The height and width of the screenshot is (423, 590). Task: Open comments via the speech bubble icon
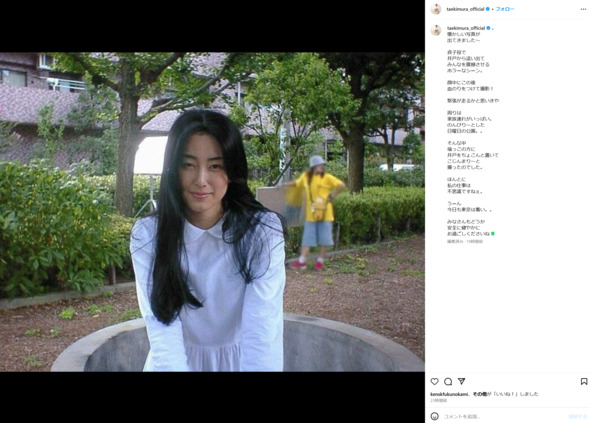pyautogui.click(x=448, y=382)
